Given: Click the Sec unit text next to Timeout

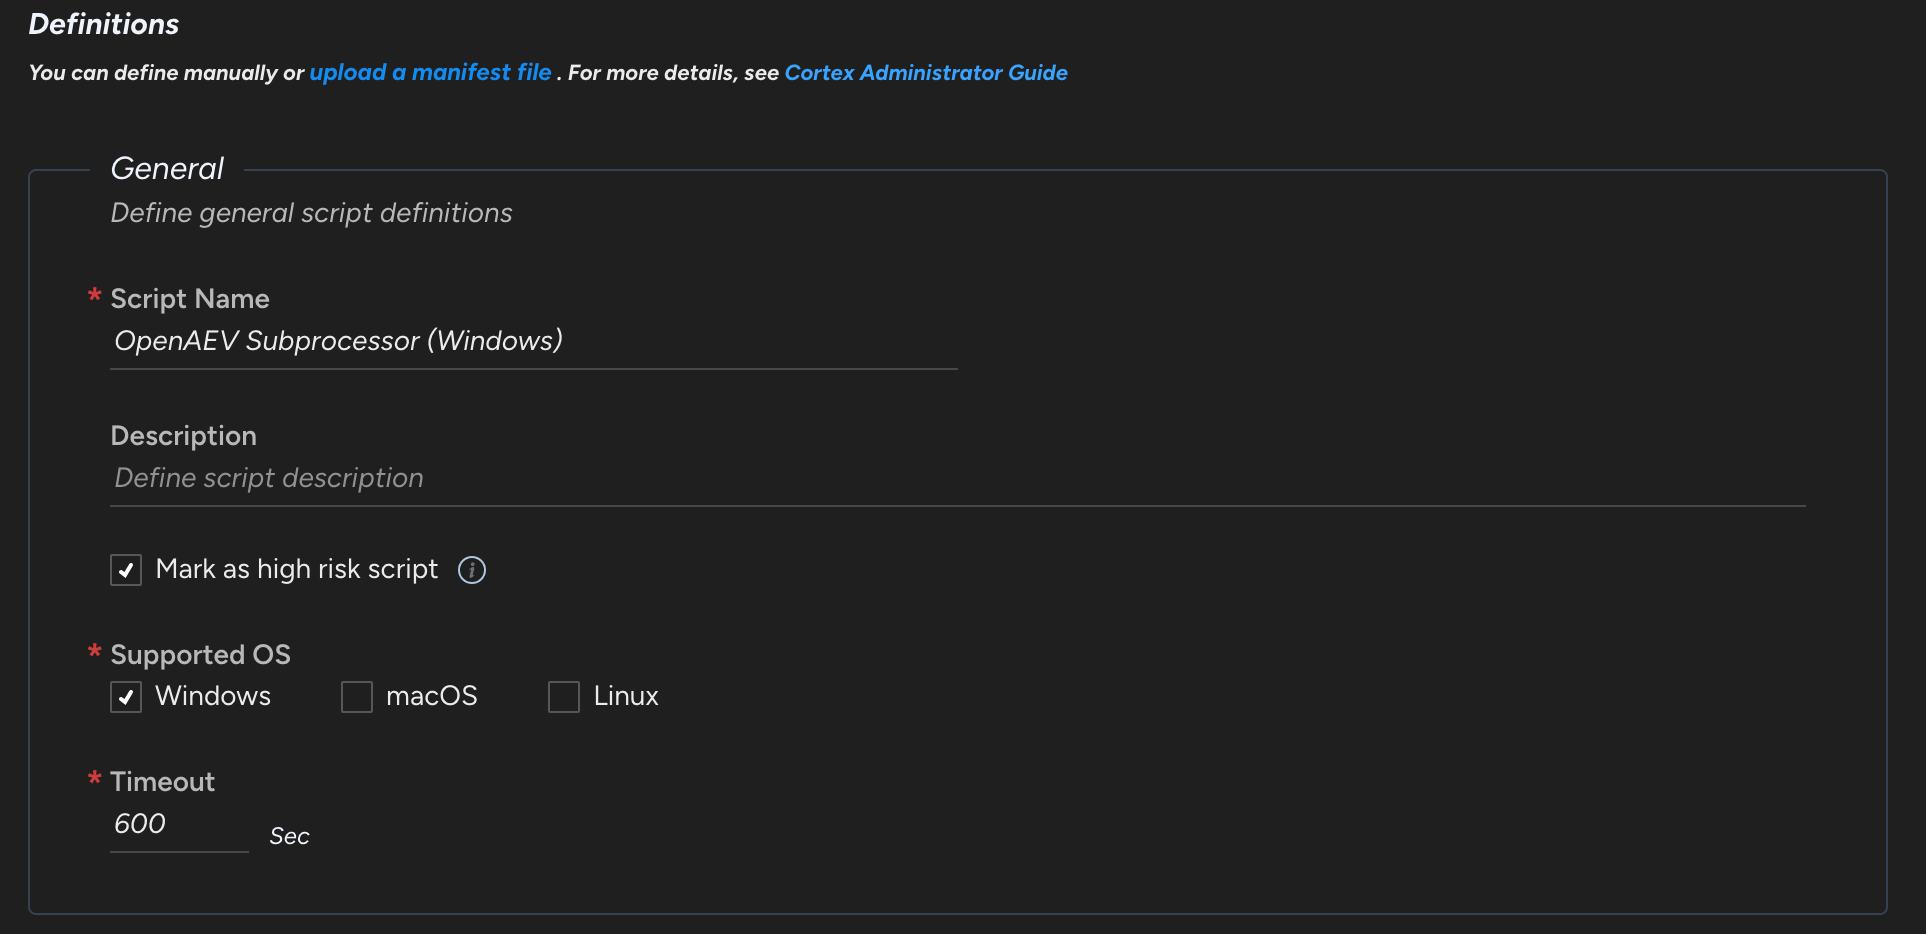Looking at the screenshot, I should (x=289, y=836).
